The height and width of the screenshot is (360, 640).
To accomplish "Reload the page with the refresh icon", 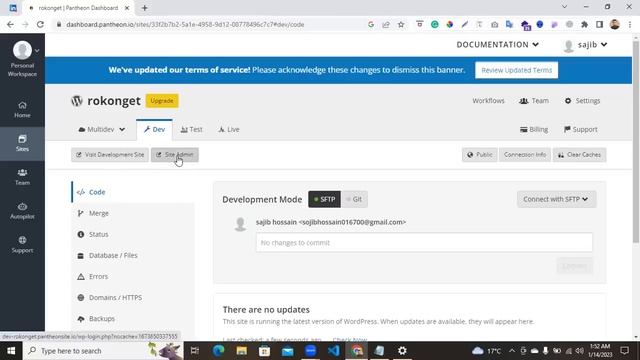I will click(40, 24).
